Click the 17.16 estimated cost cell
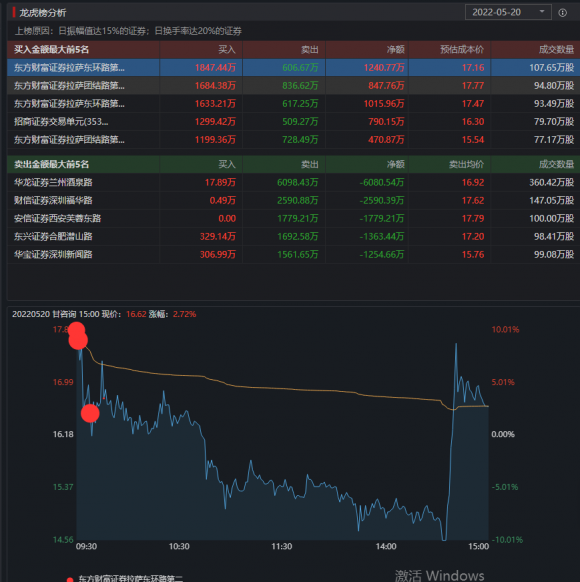 [473, 68]
